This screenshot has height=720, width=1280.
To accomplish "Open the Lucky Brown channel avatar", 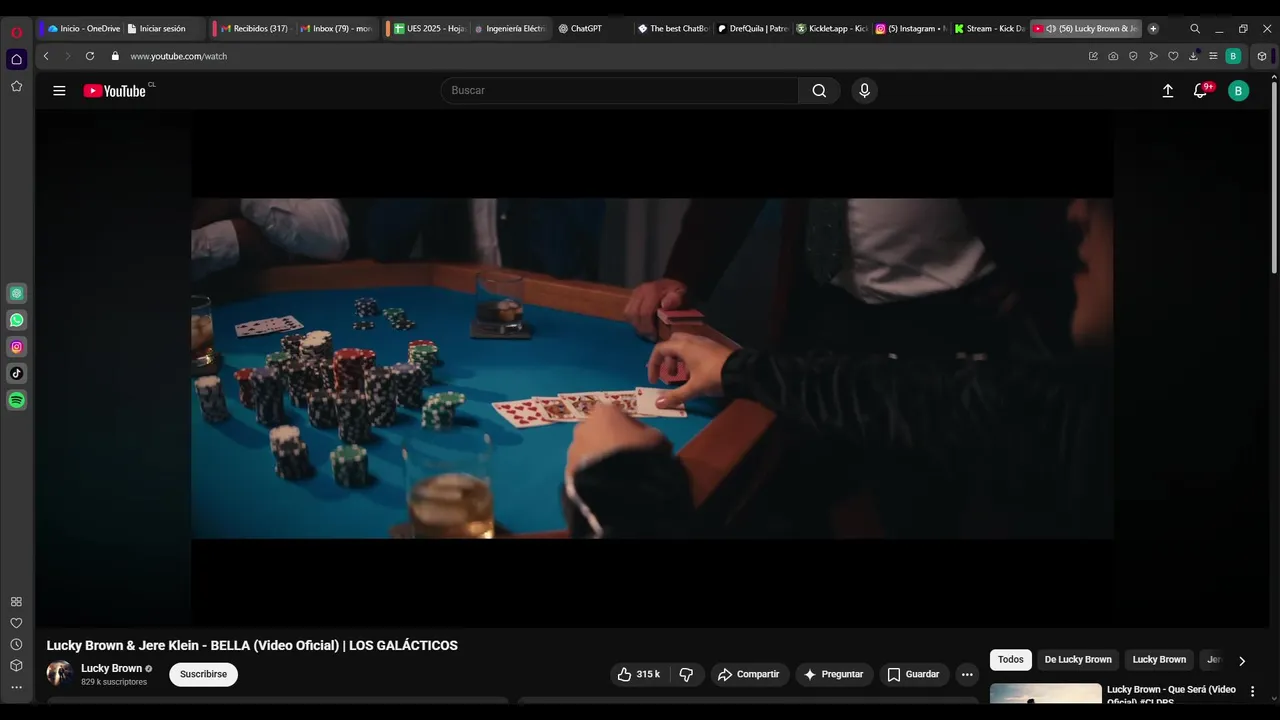I will 59,673.
